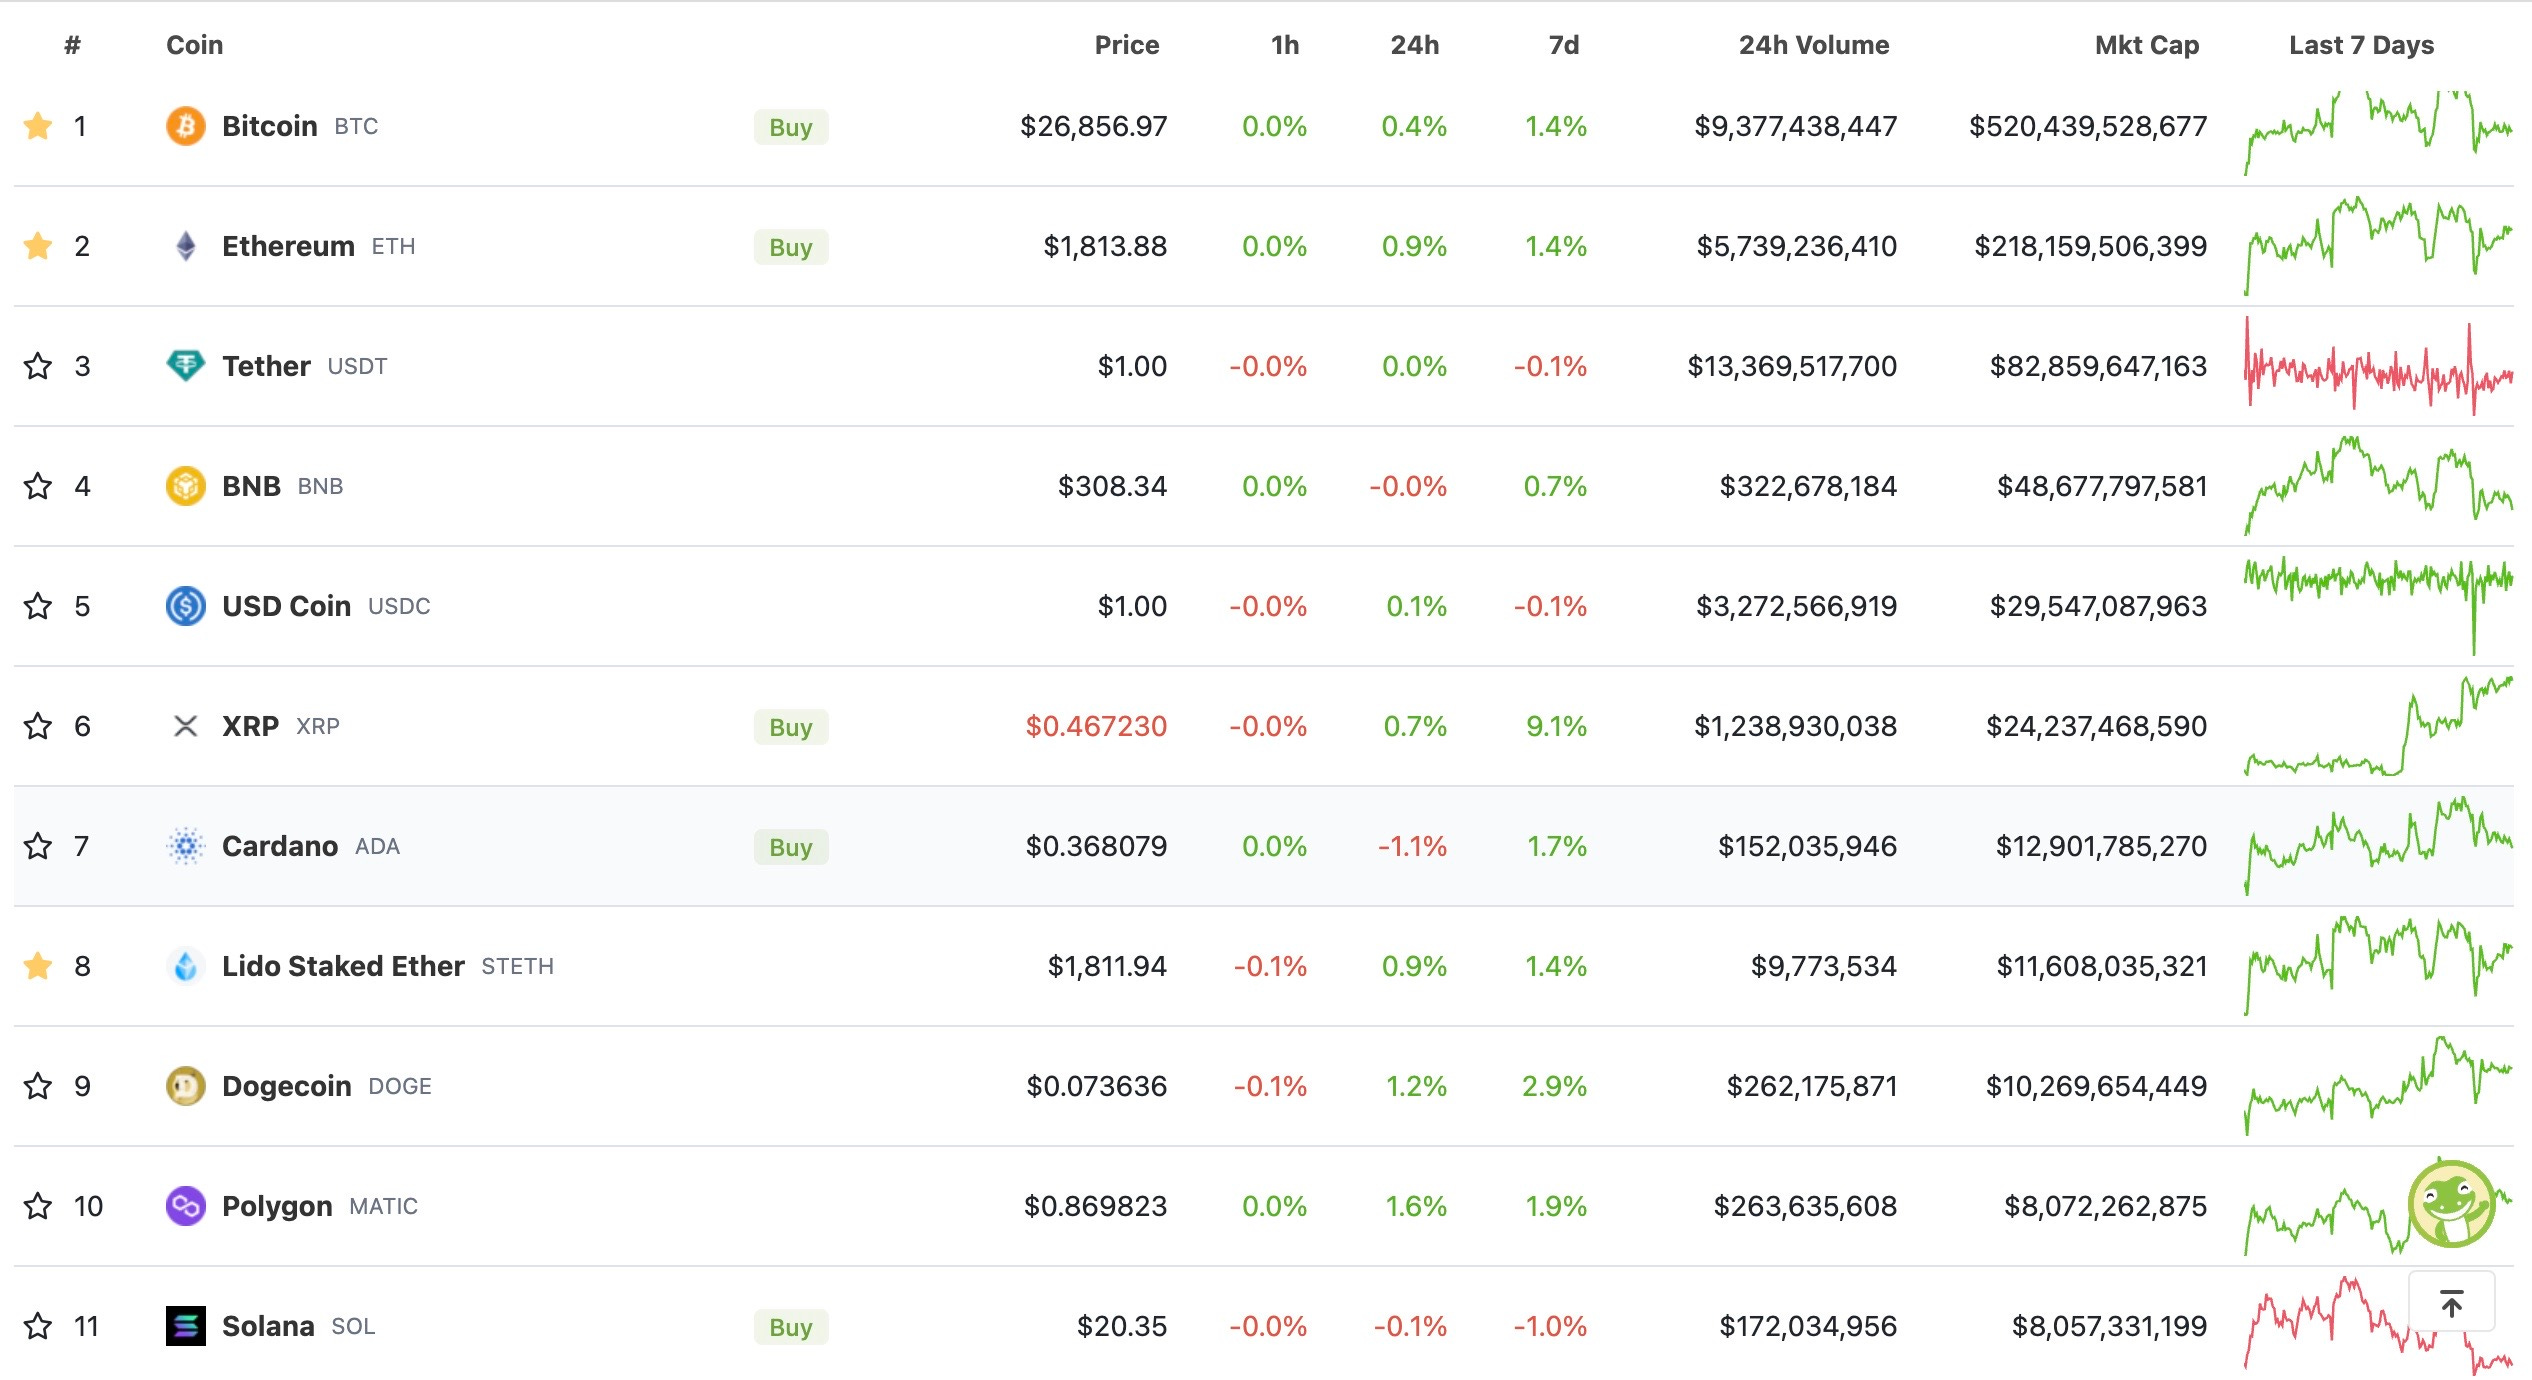The width and height of the screenshot is (2532, 1380).
Task: Sort by 24h change column
Action: [1415, 45]
